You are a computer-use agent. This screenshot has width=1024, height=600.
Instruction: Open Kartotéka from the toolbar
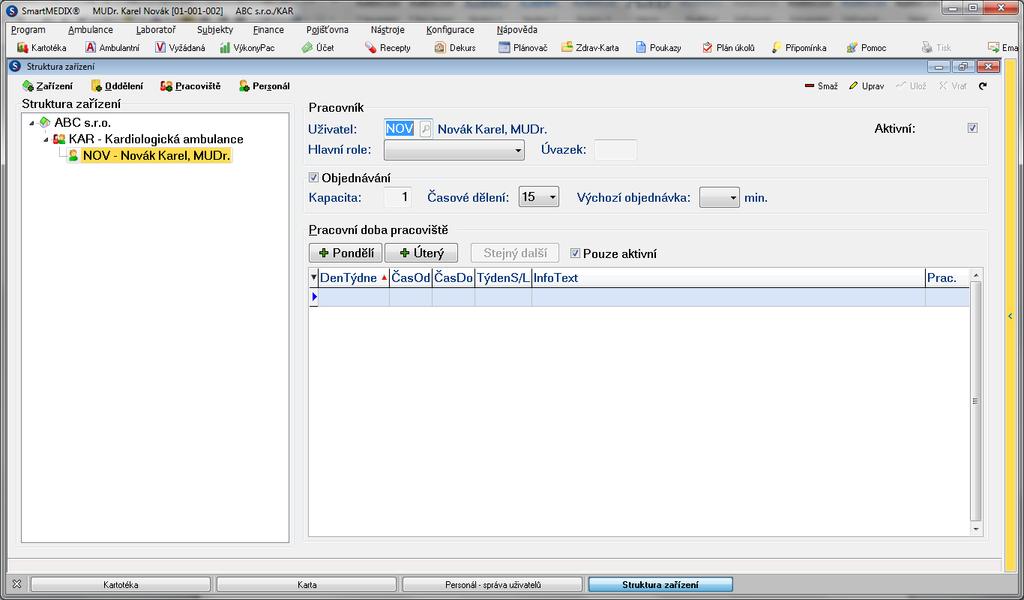[x=41, y=48]
